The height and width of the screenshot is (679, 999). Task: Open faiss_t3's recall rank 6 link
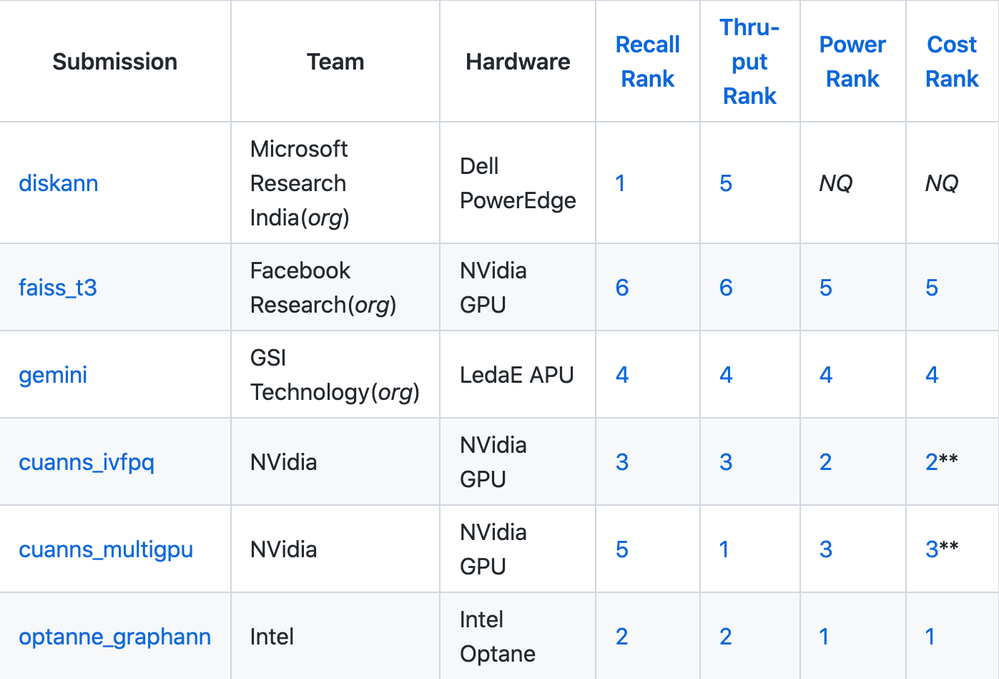622,287
